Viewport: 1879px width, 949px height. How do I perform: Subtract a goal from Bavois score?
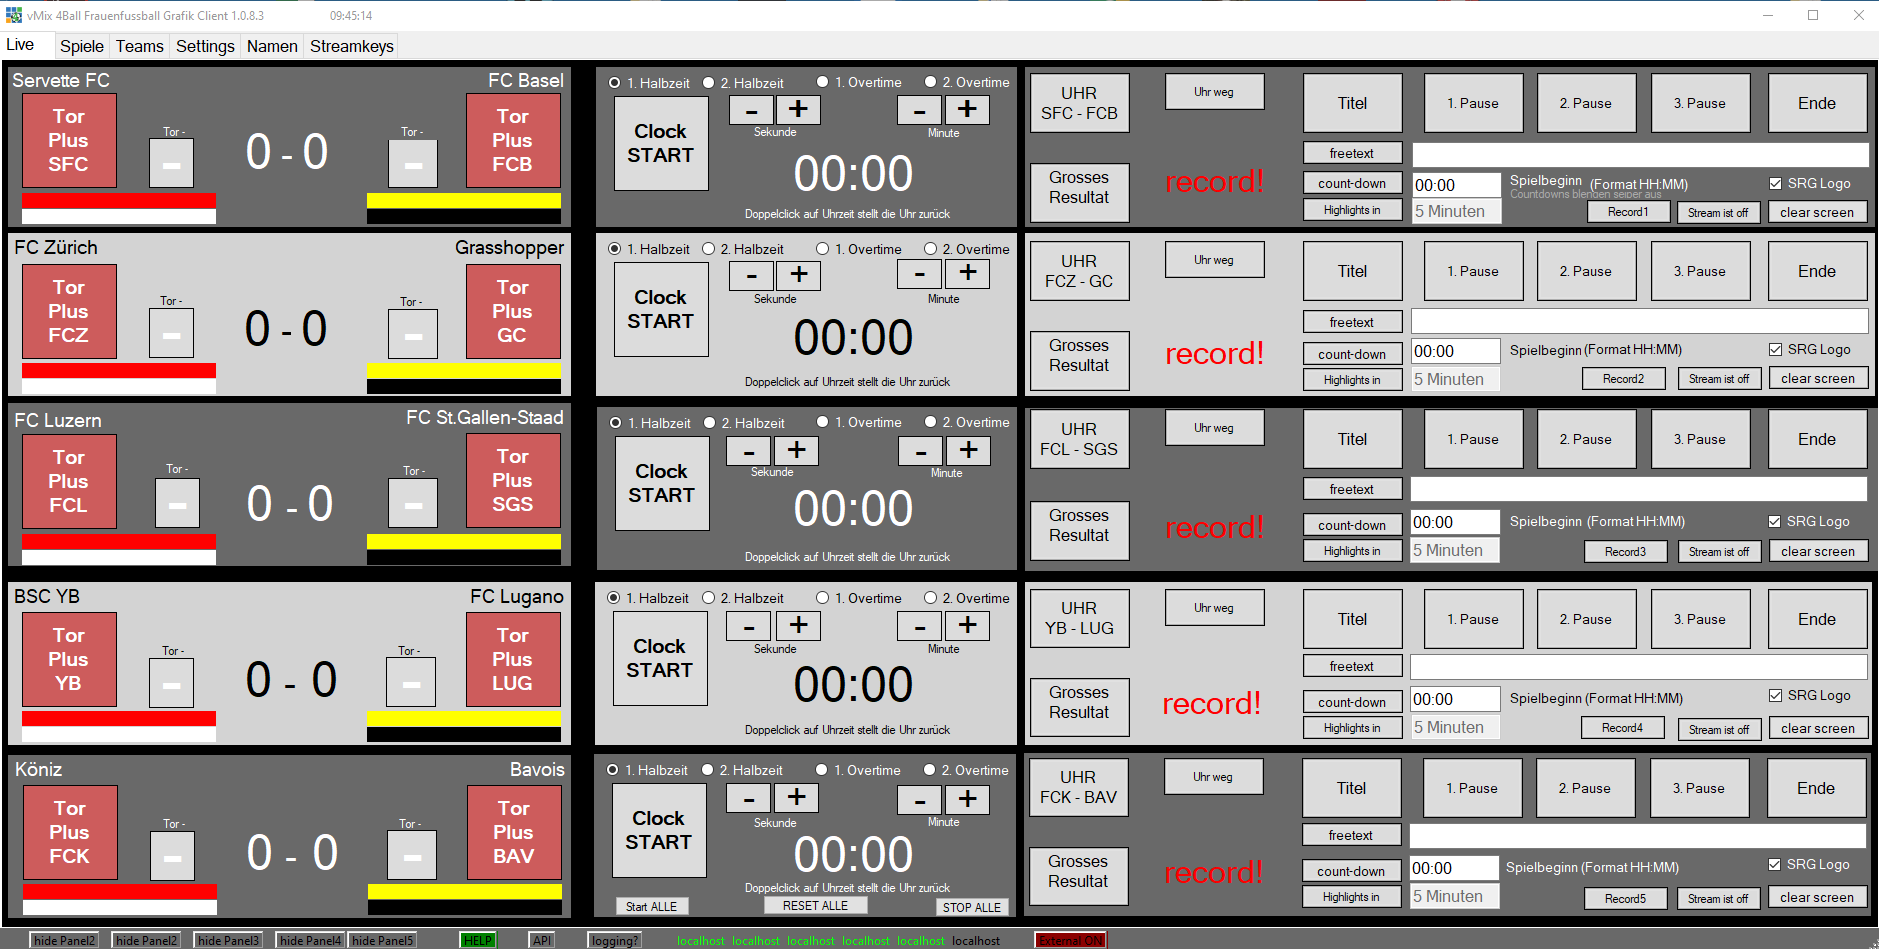(412, 857)
